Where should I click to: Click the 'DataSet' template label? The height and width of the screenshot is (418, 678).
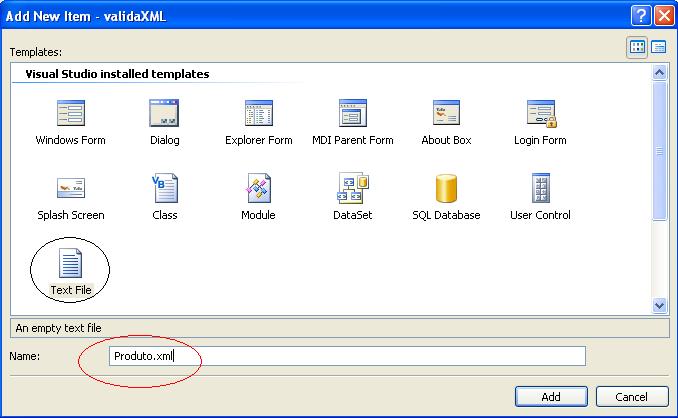352,215
